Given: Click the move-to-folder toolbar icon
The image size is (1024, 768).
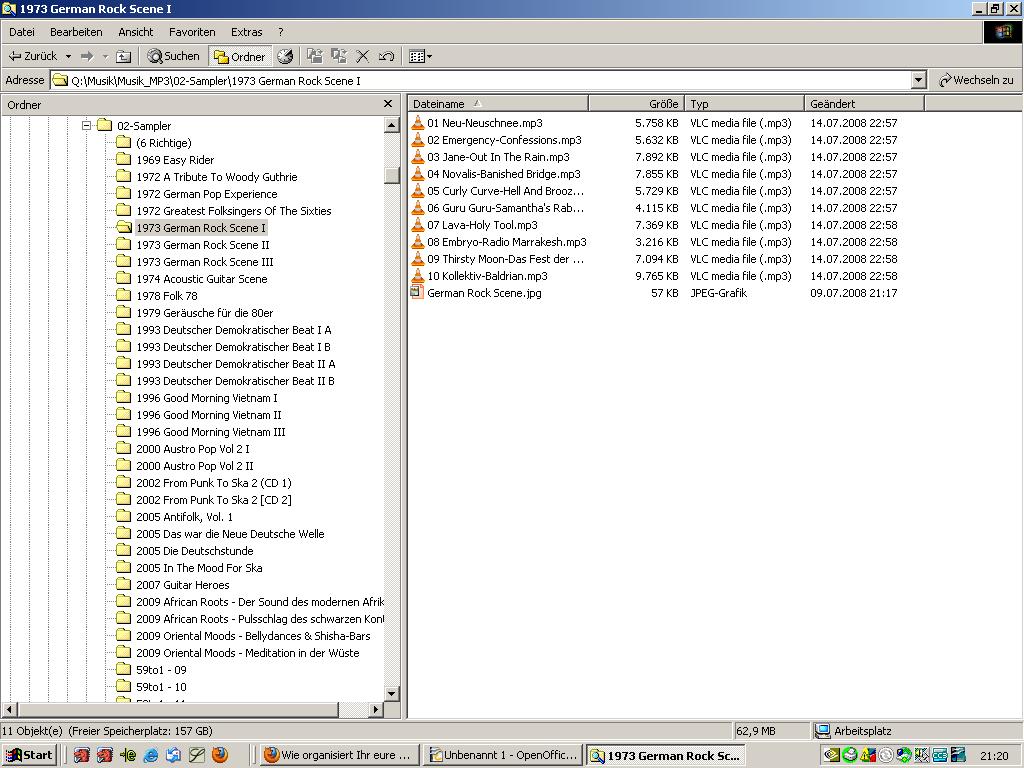Looking at the screenshot, I should coord(315,56).
